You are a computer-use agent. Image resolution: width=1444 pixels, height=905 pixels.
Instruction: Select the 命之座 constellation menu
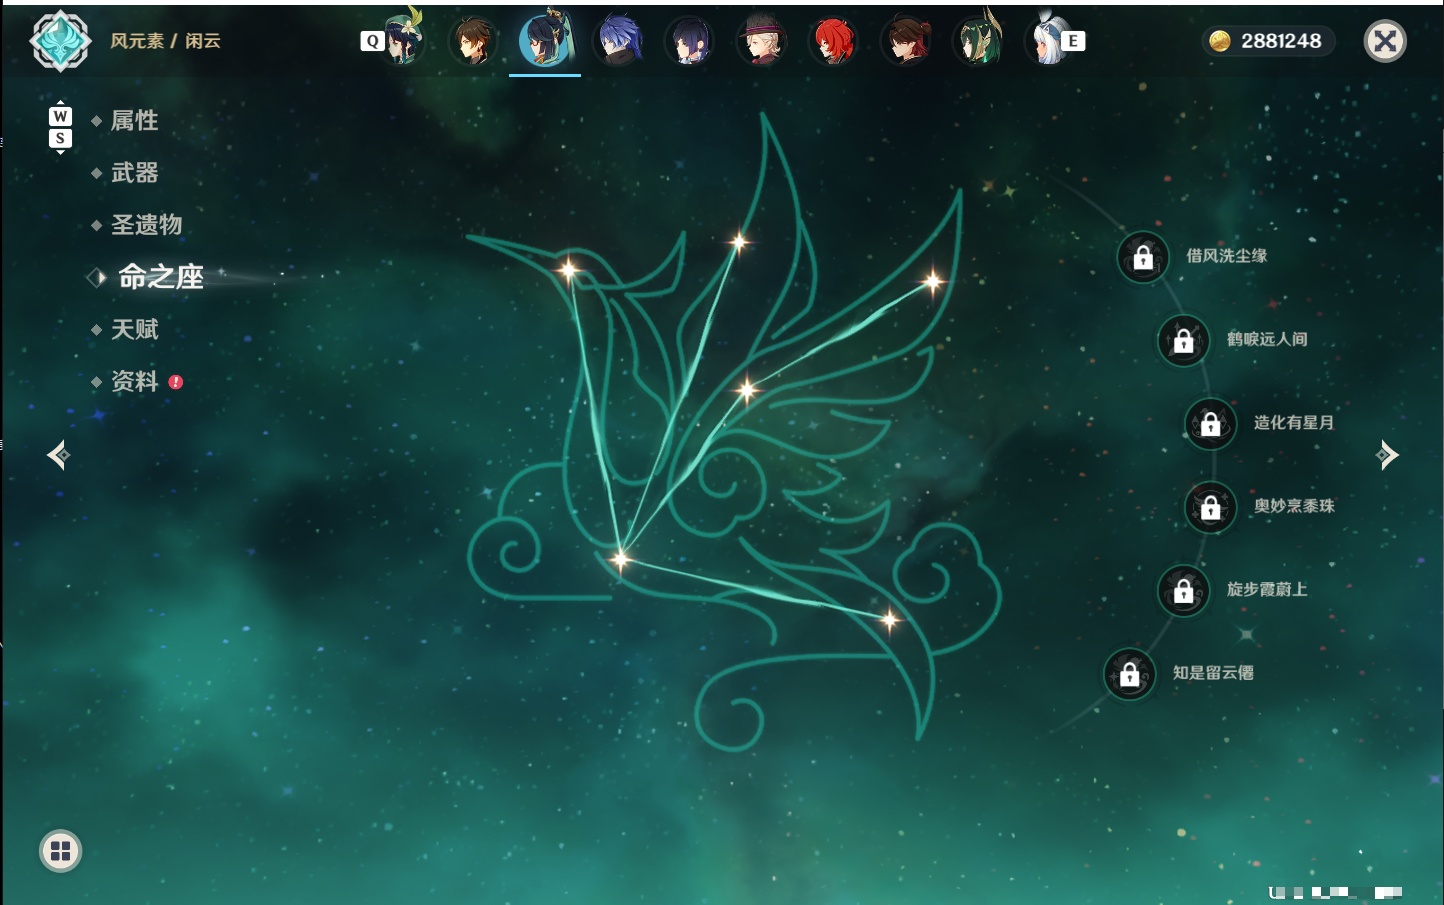click(161, 277)
